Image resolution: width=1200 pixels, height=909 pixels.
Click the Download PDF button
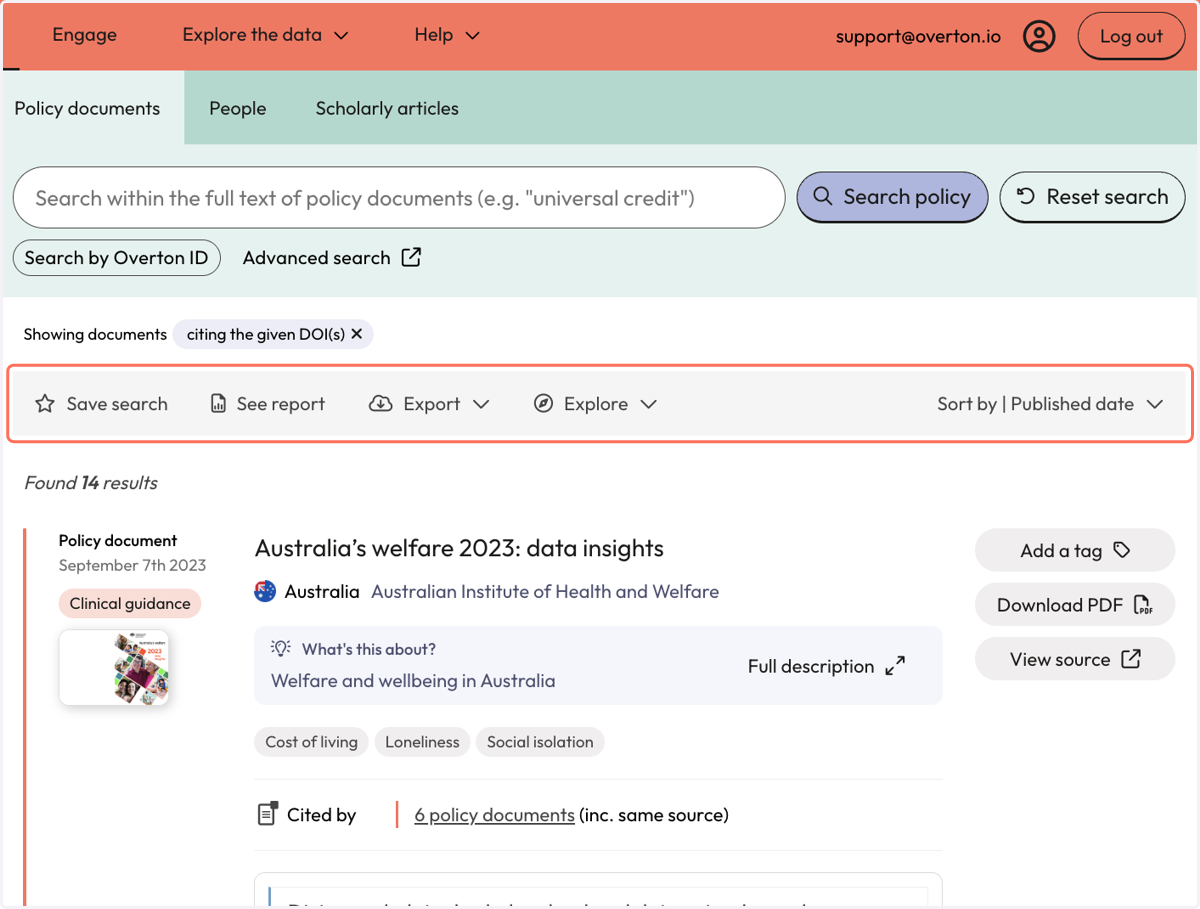pyautogui.click(x=1075, y=605)
